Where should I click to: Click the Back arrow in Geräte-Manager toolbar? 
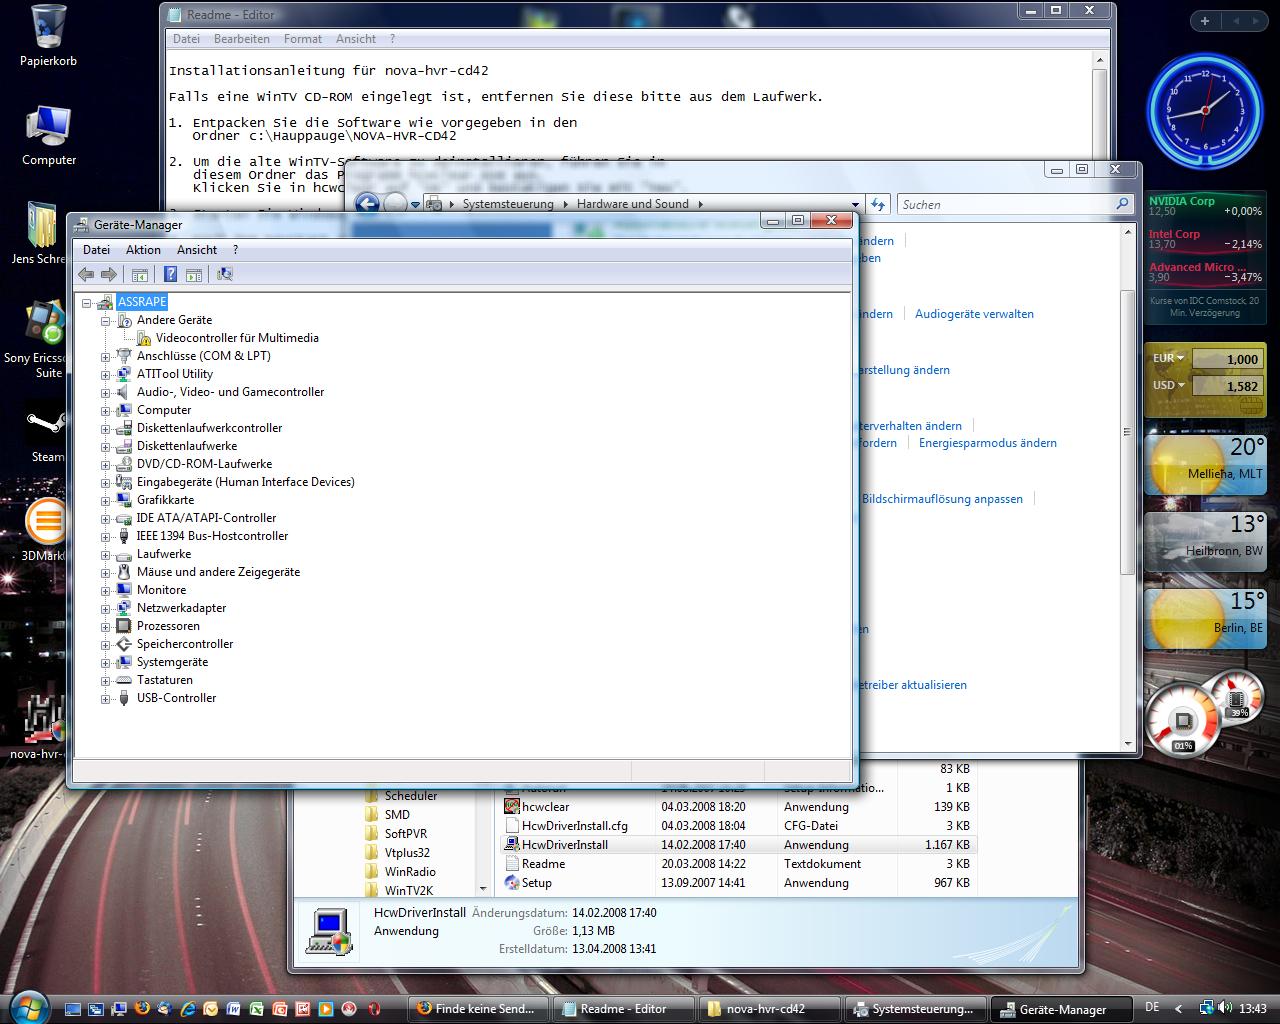[86, 274]
